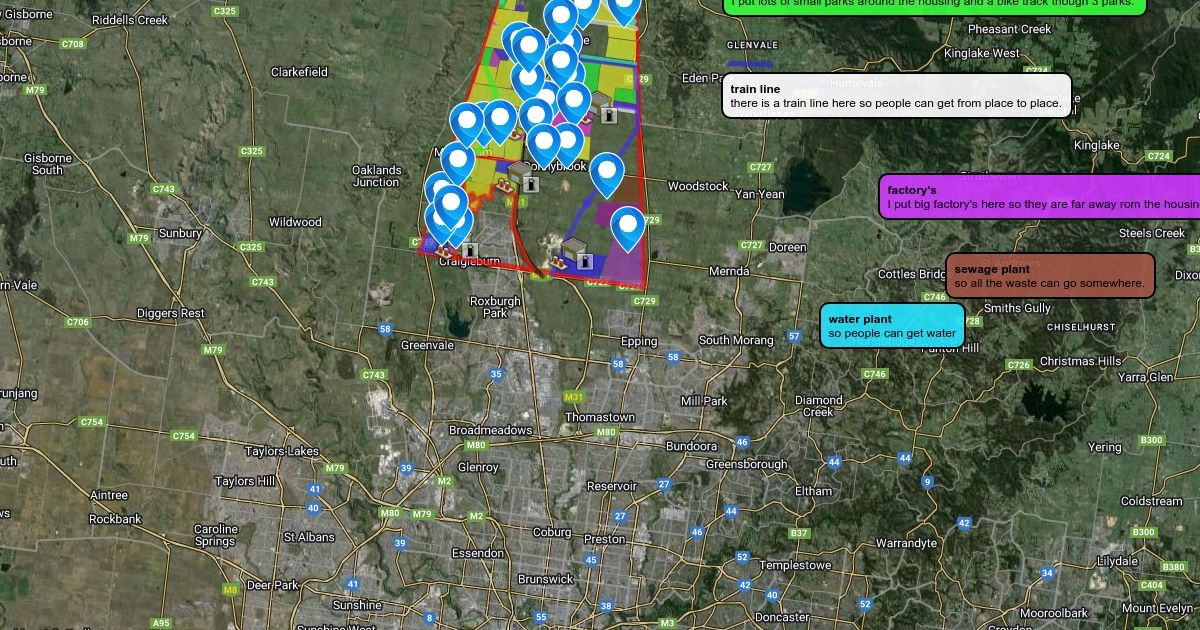
Task: Click fuel pump icon below Donnybrook warehouse
Action: [x=531, y=185]
